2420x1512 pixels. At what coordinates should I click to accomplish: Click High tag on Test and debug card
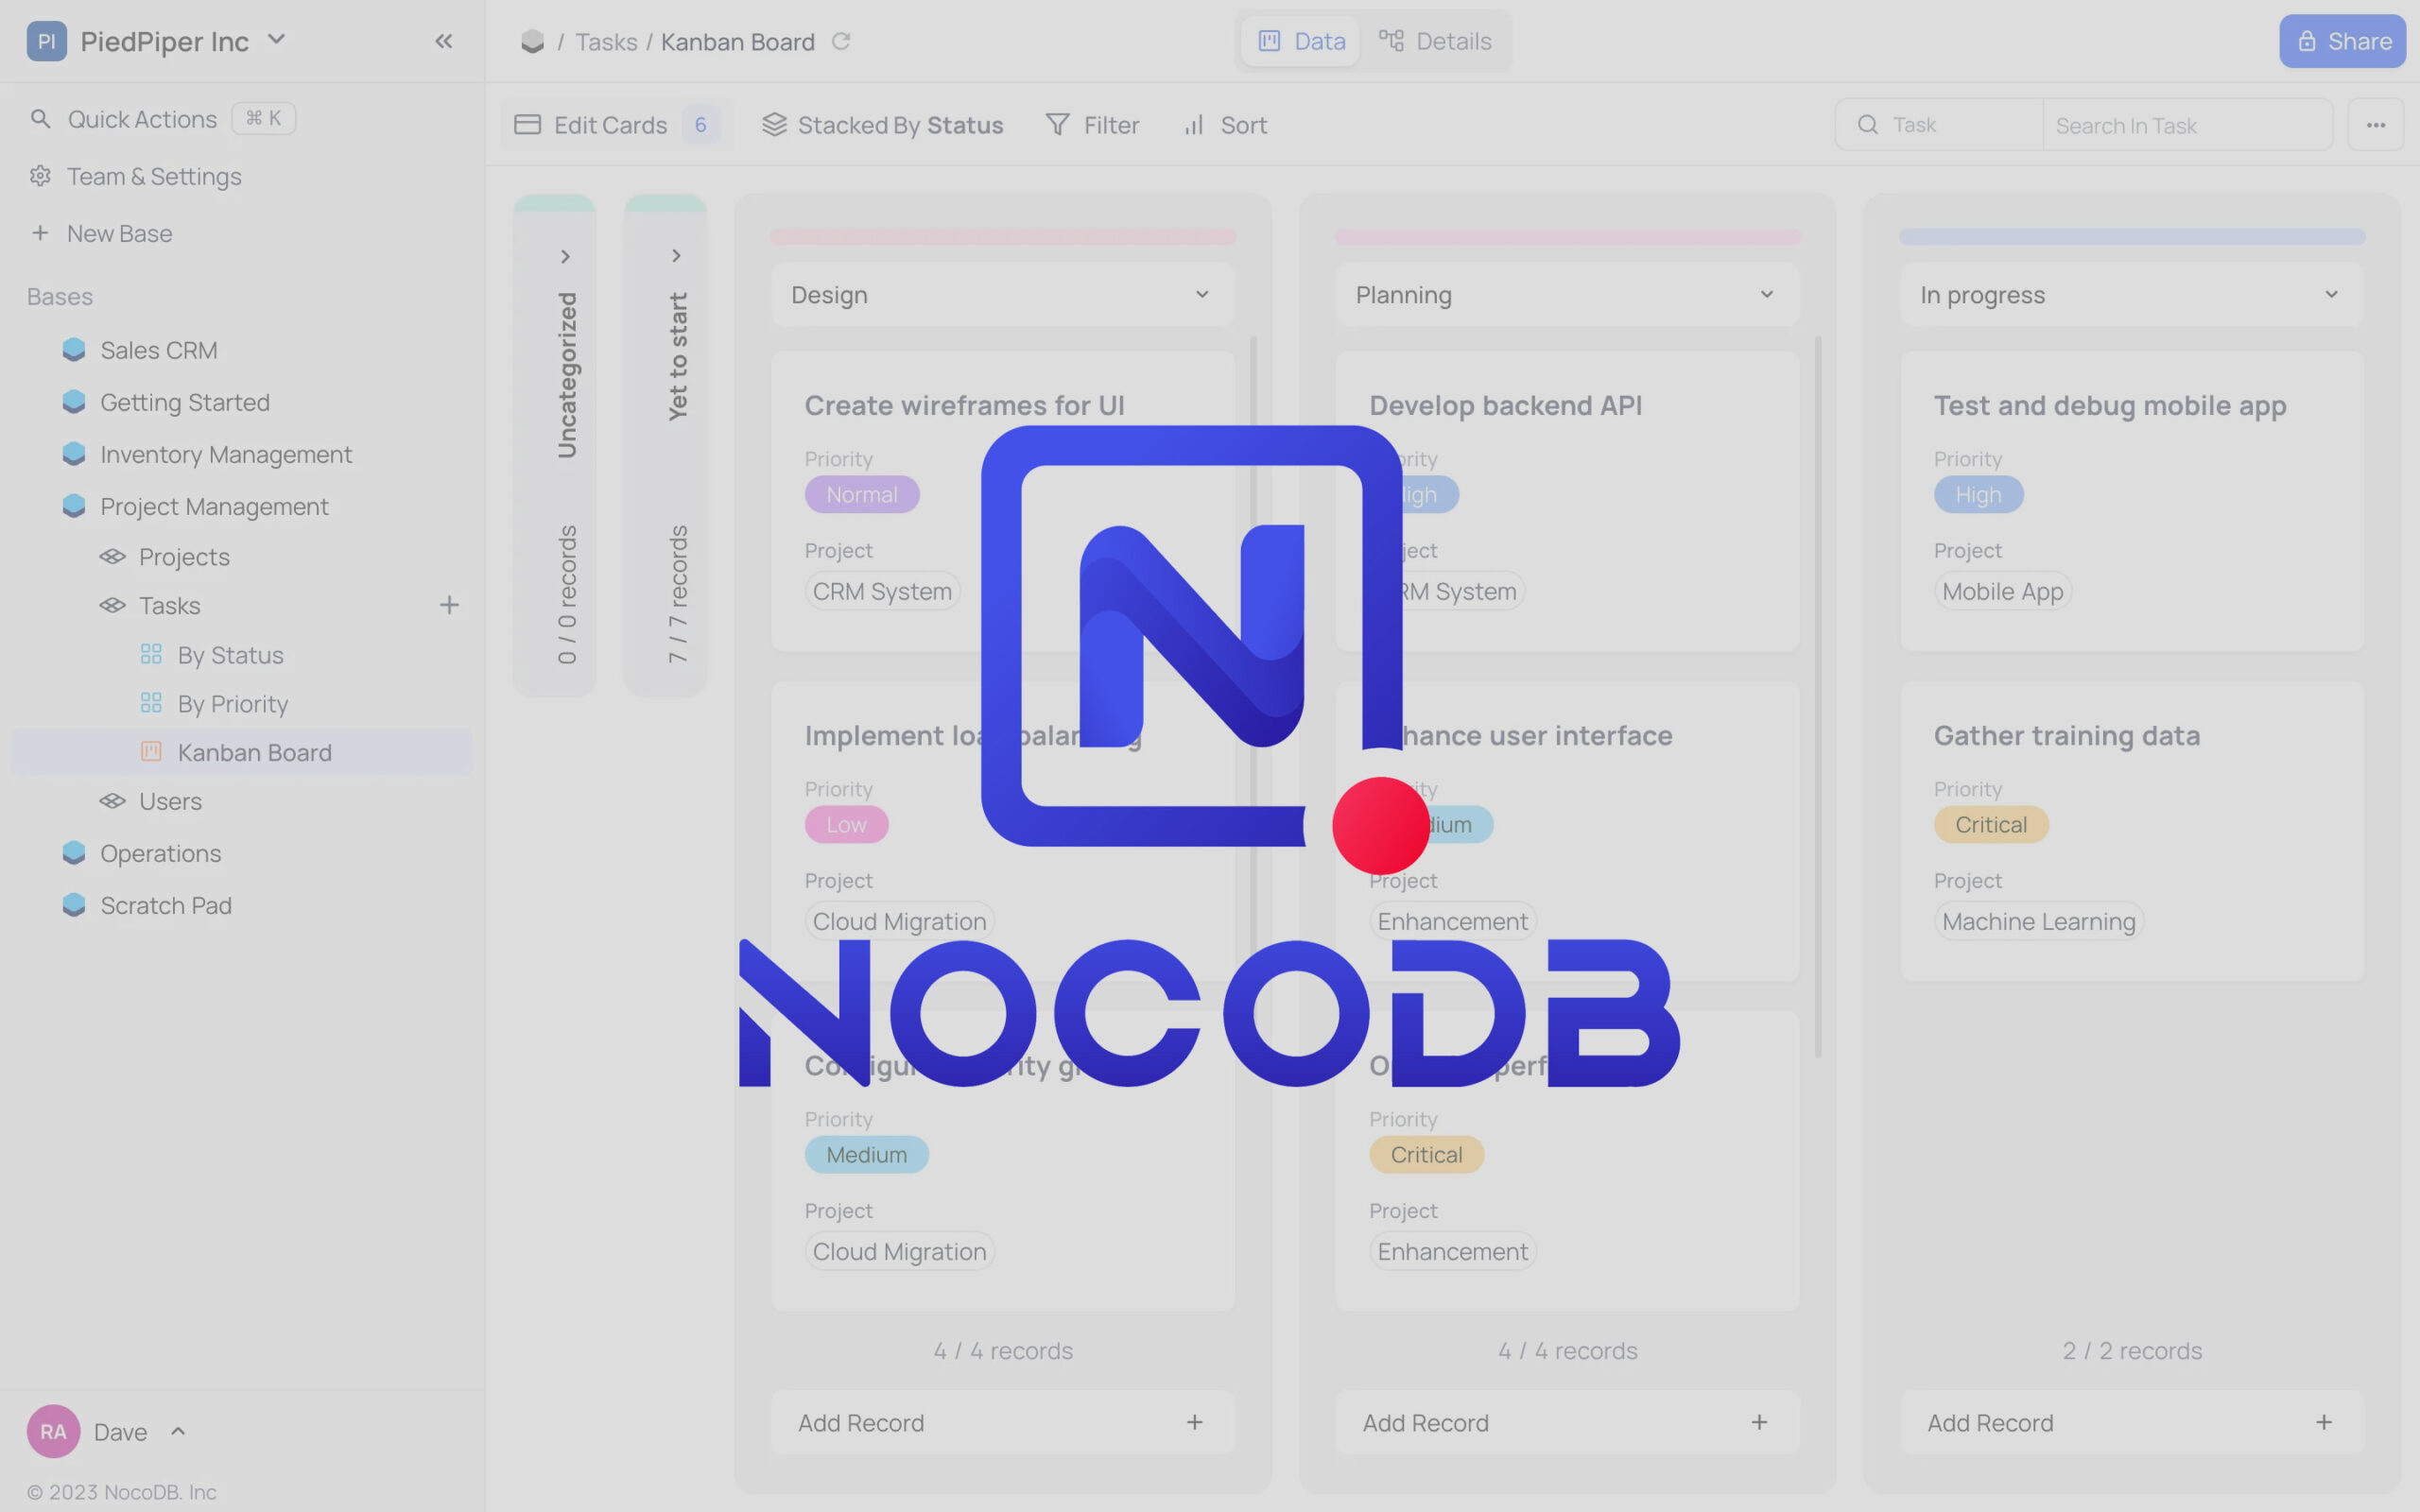click(1978, 494)
